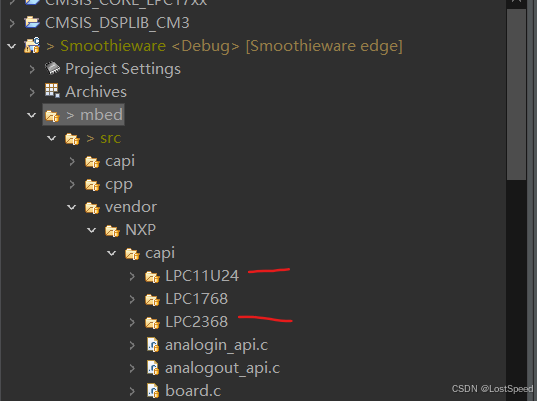Collapse the mbed folder
The height and width of the screenshot is (401, 537).
tap(32, 115)
